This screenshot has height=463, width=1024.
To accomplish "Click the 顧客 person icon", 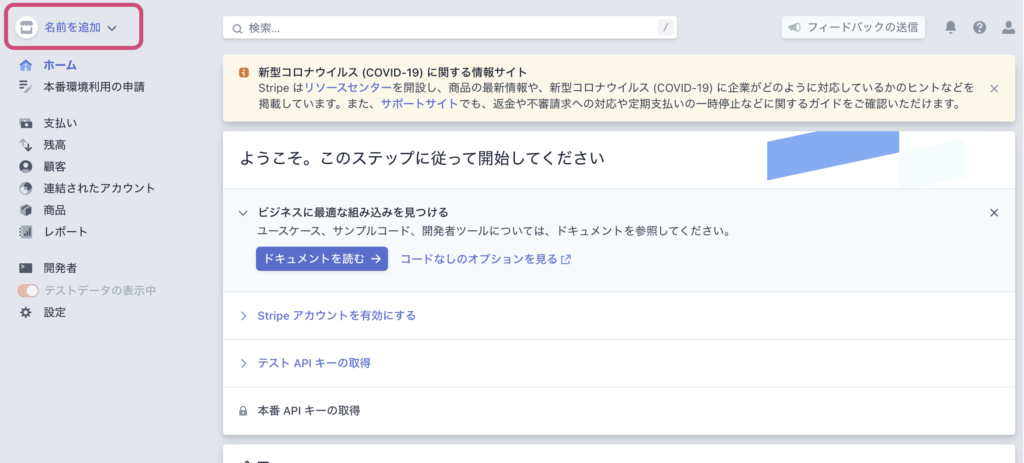I will coord(25,167).
